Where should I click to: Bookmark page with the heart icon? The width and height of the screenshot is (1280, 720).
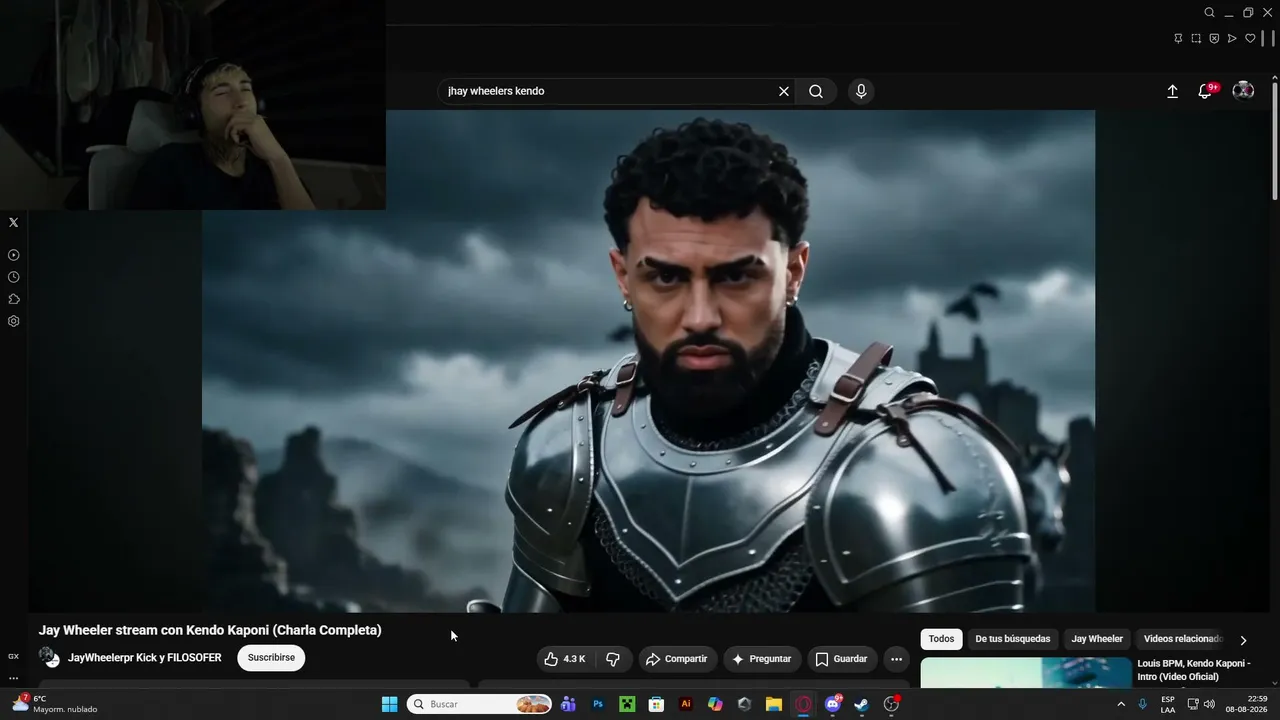[x=1250, y=38]
